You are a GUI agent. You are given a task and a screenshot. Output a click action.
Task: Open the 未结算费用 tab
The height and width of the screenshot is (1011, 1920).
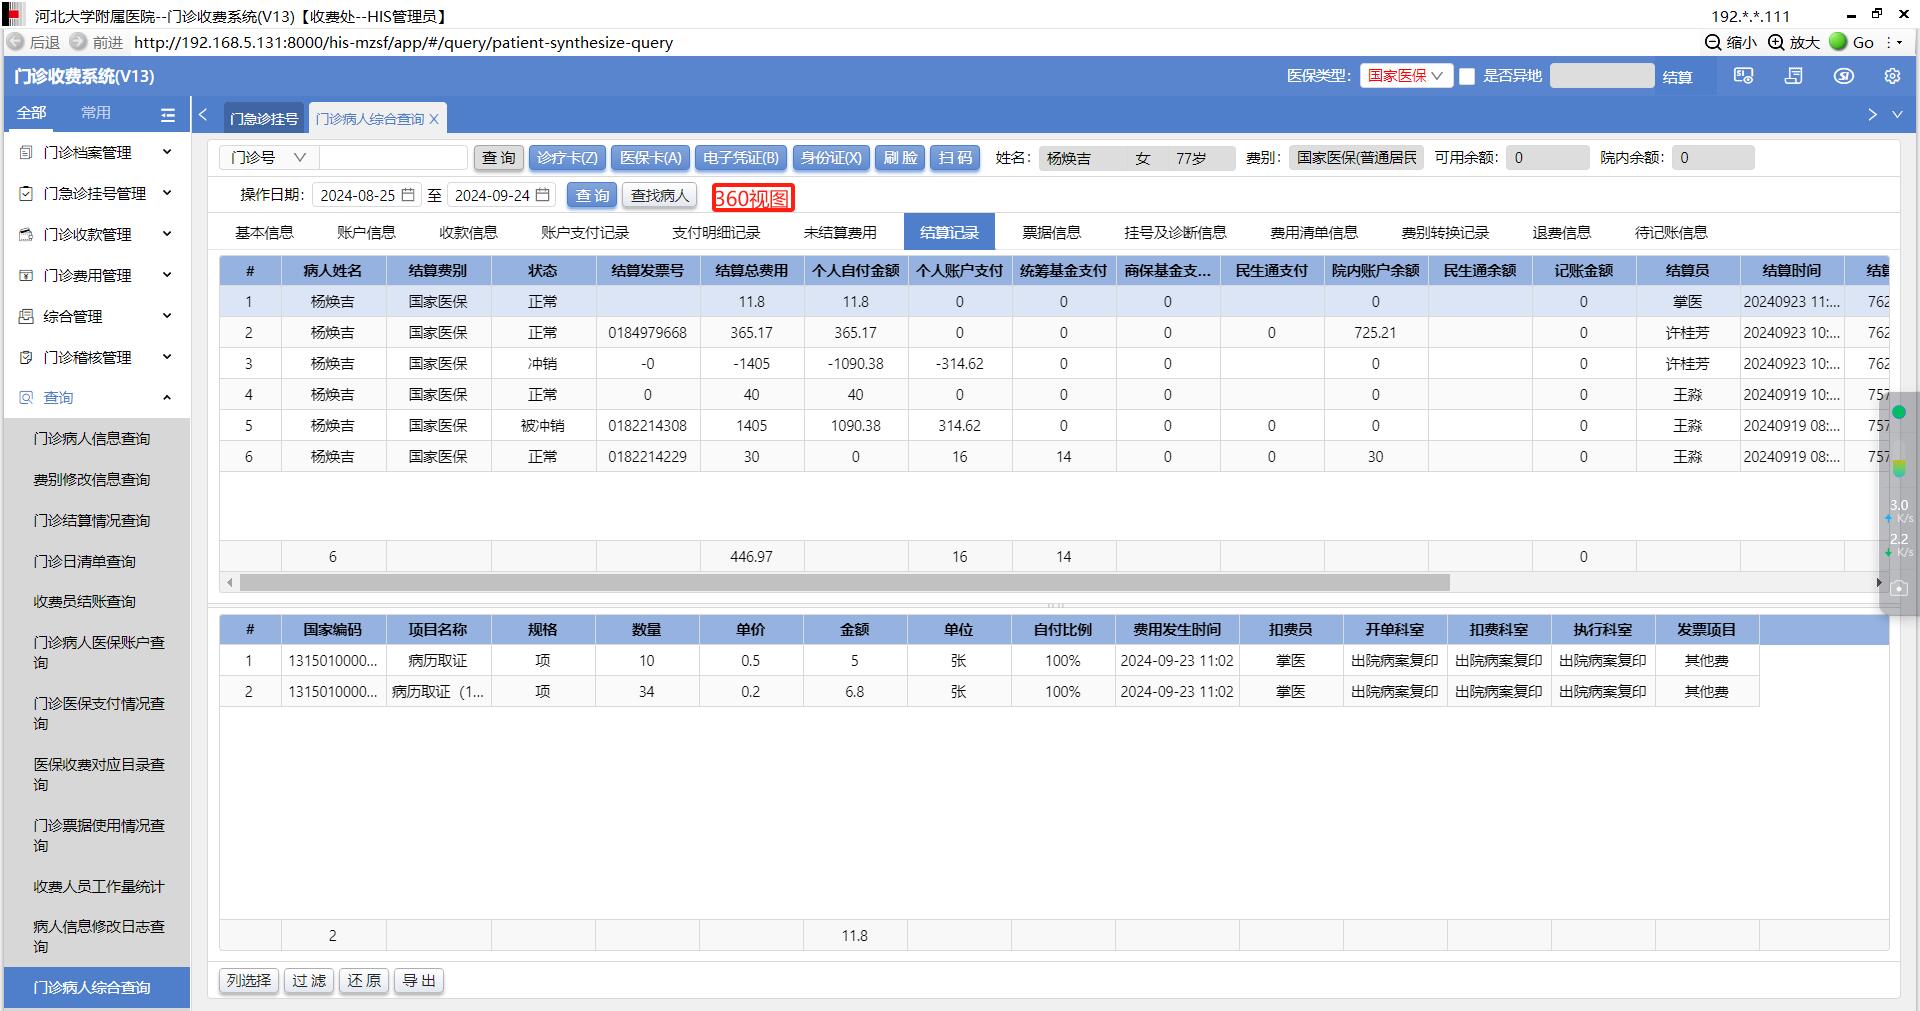(840, 233)
